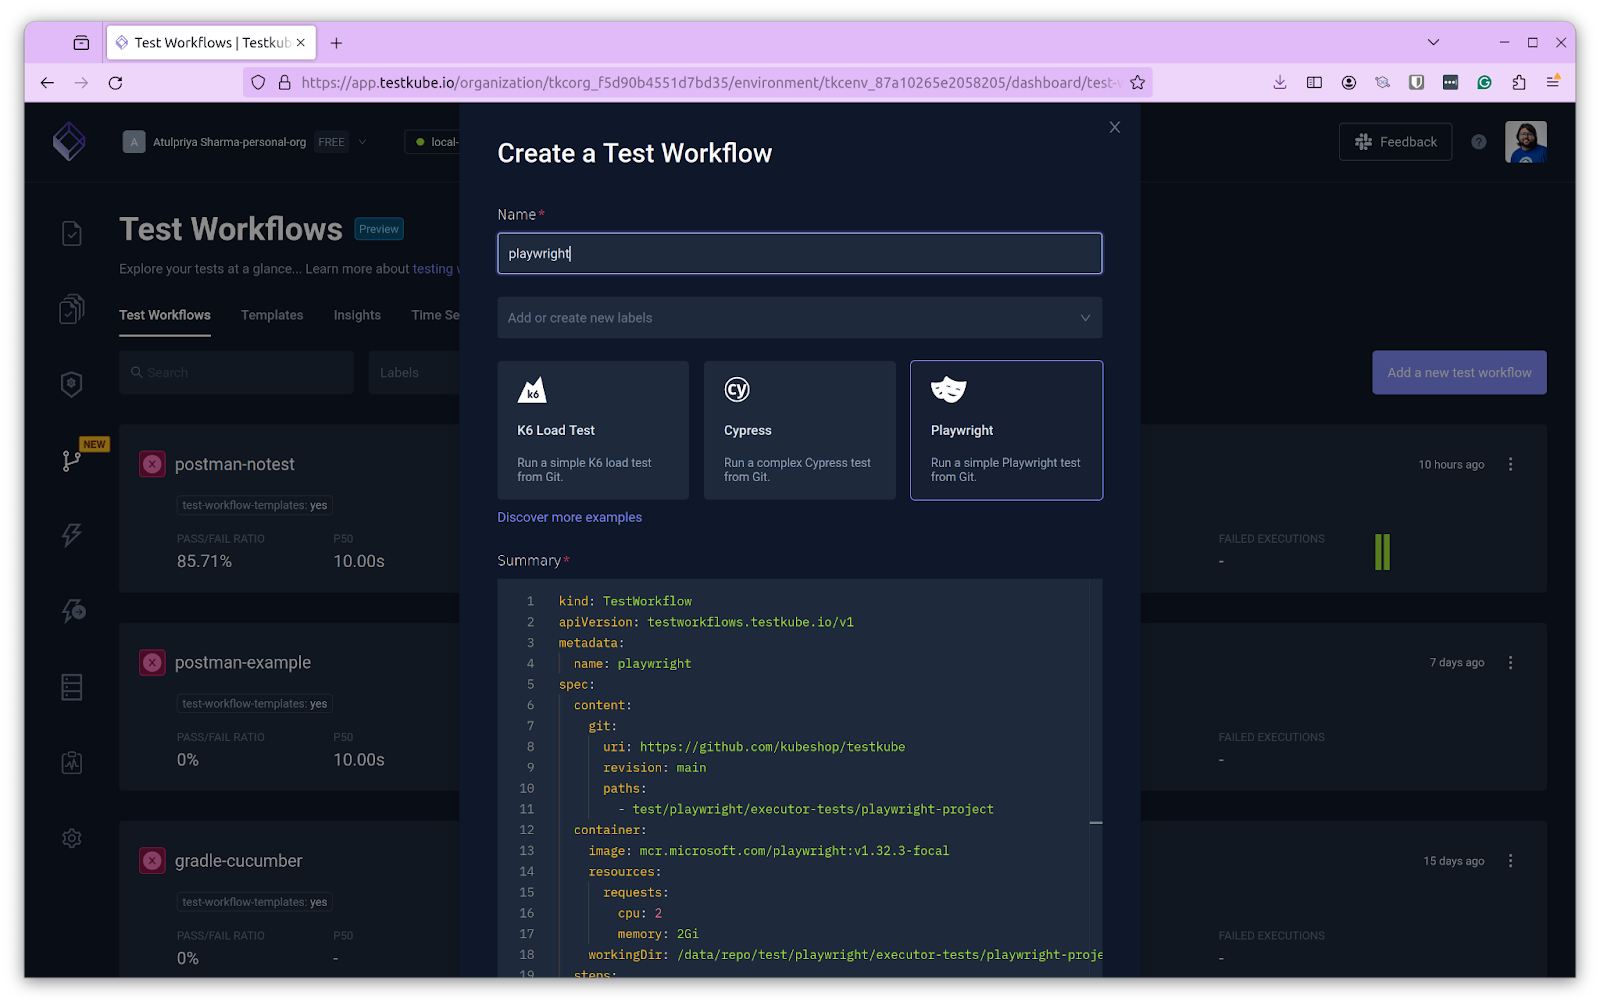Open the postman-notest workflow title
The image size is (1600, 1005).
pyautogui.click(x=235, y=464)
